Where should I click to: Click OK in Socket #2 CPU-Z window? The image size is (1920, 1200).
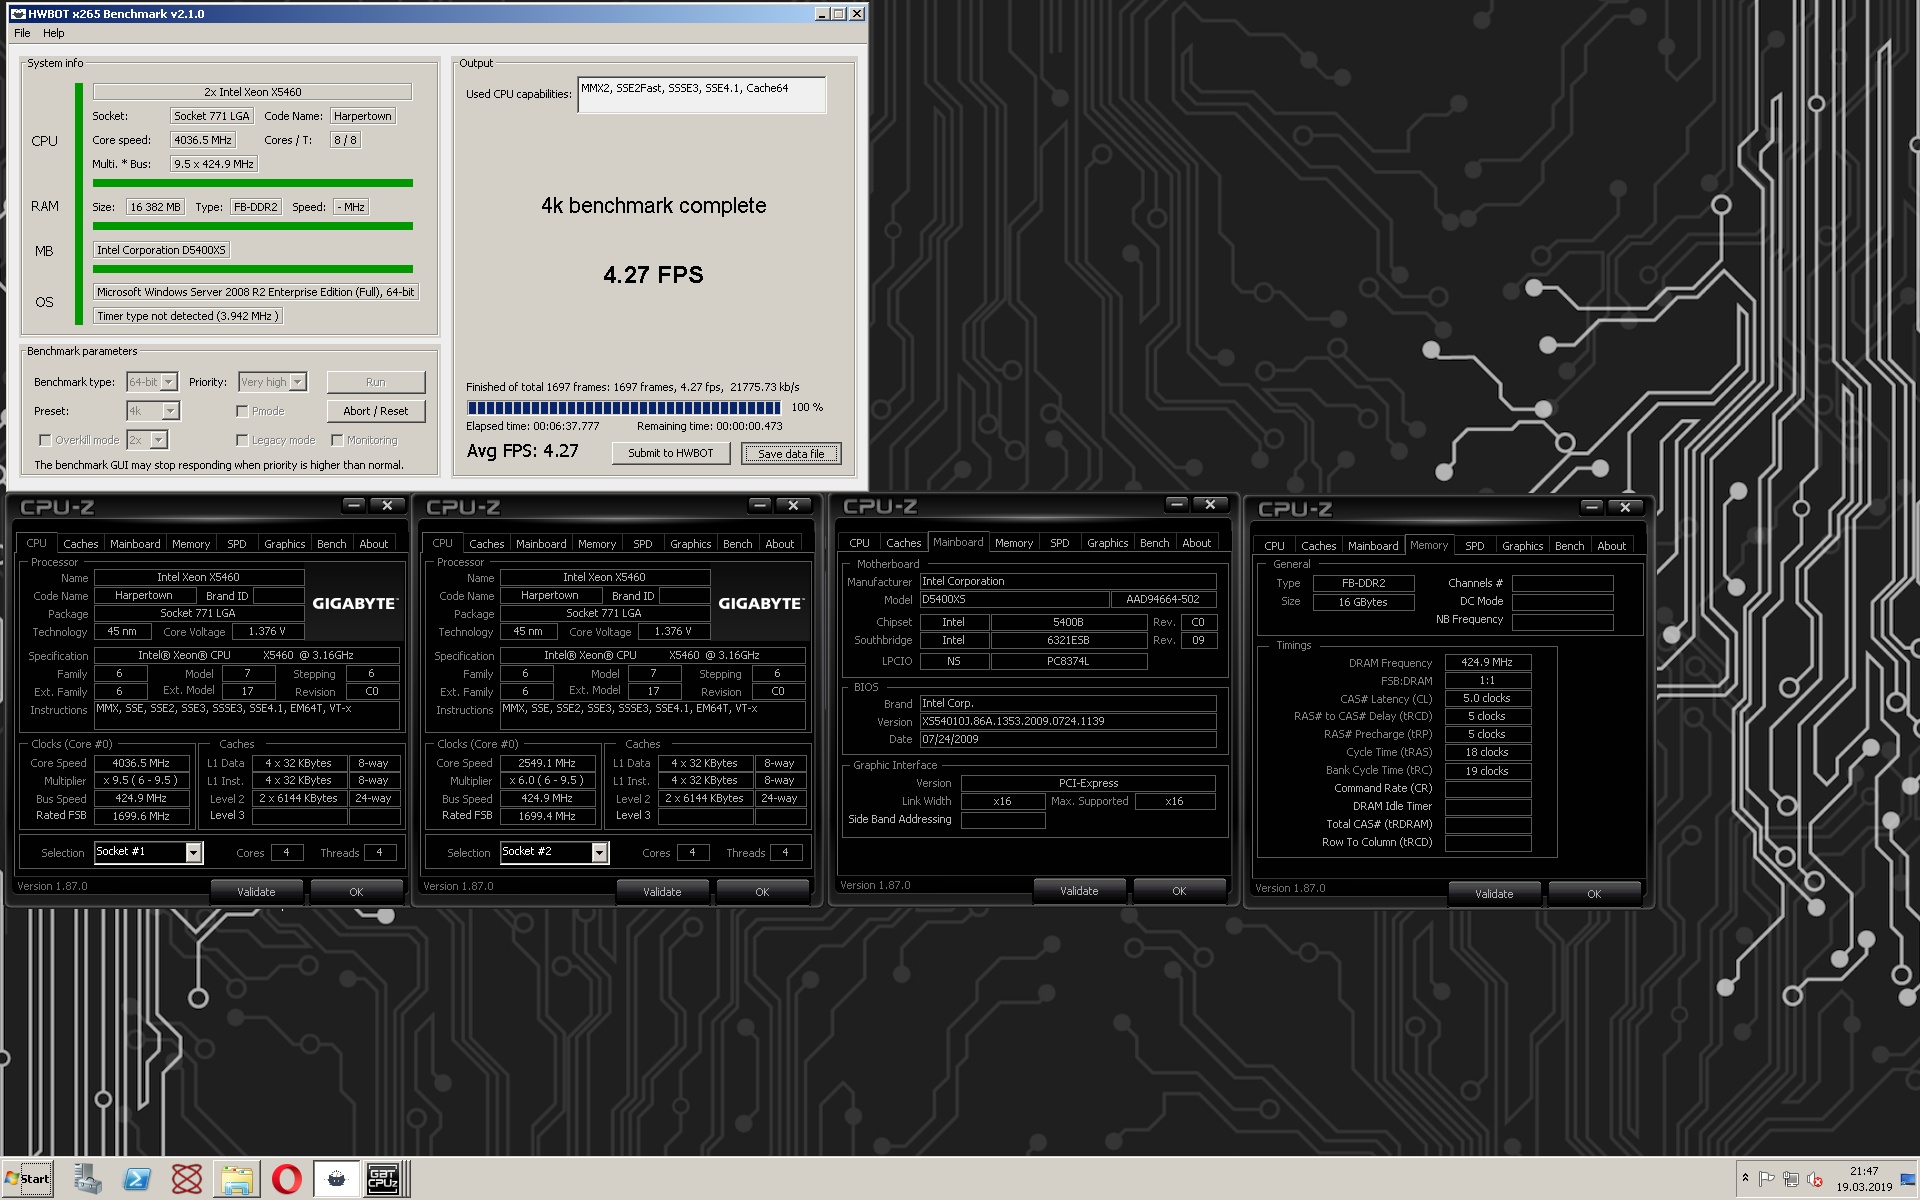[x=762, y=892]
